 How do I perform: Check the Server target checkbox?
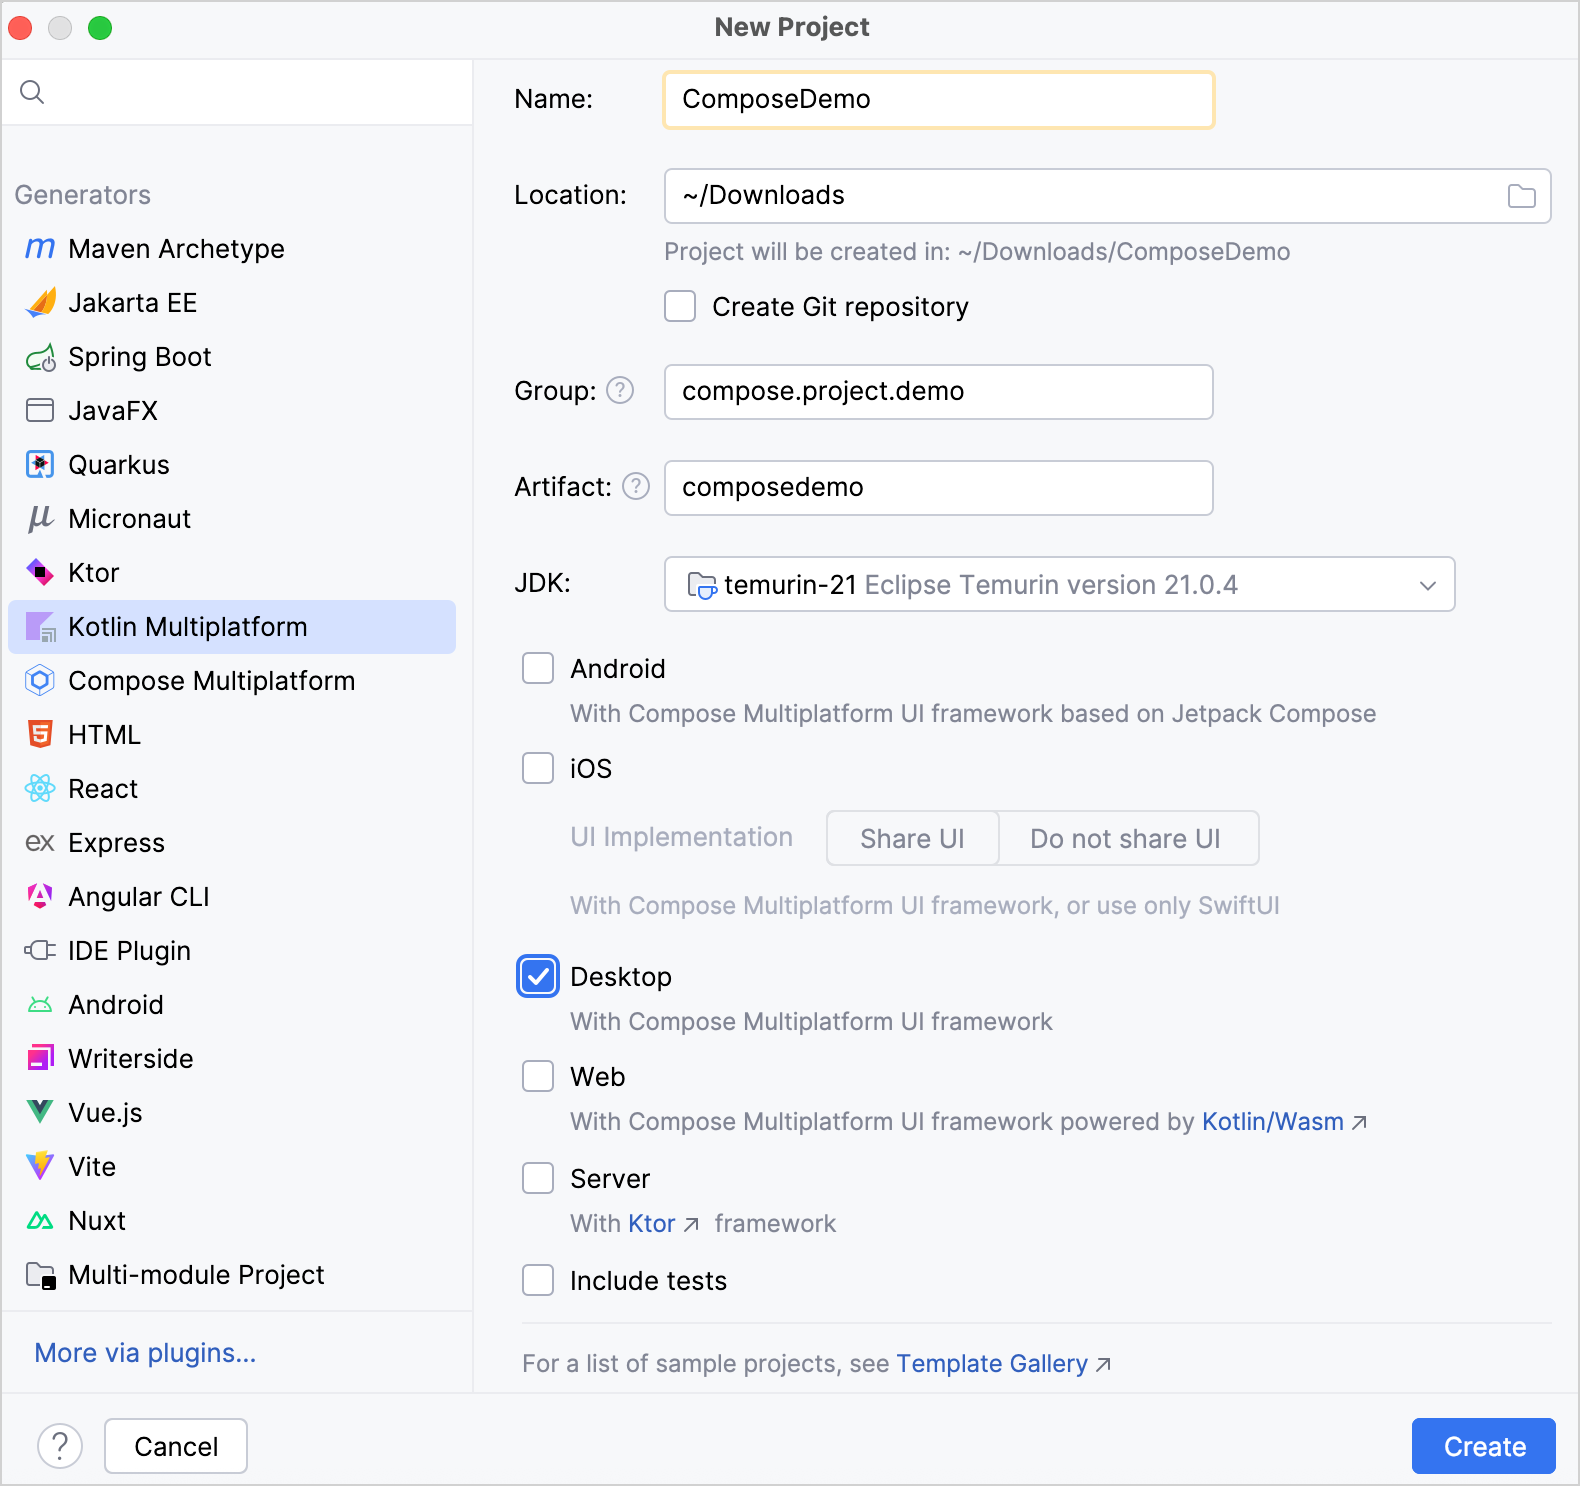pos(538,1178)
